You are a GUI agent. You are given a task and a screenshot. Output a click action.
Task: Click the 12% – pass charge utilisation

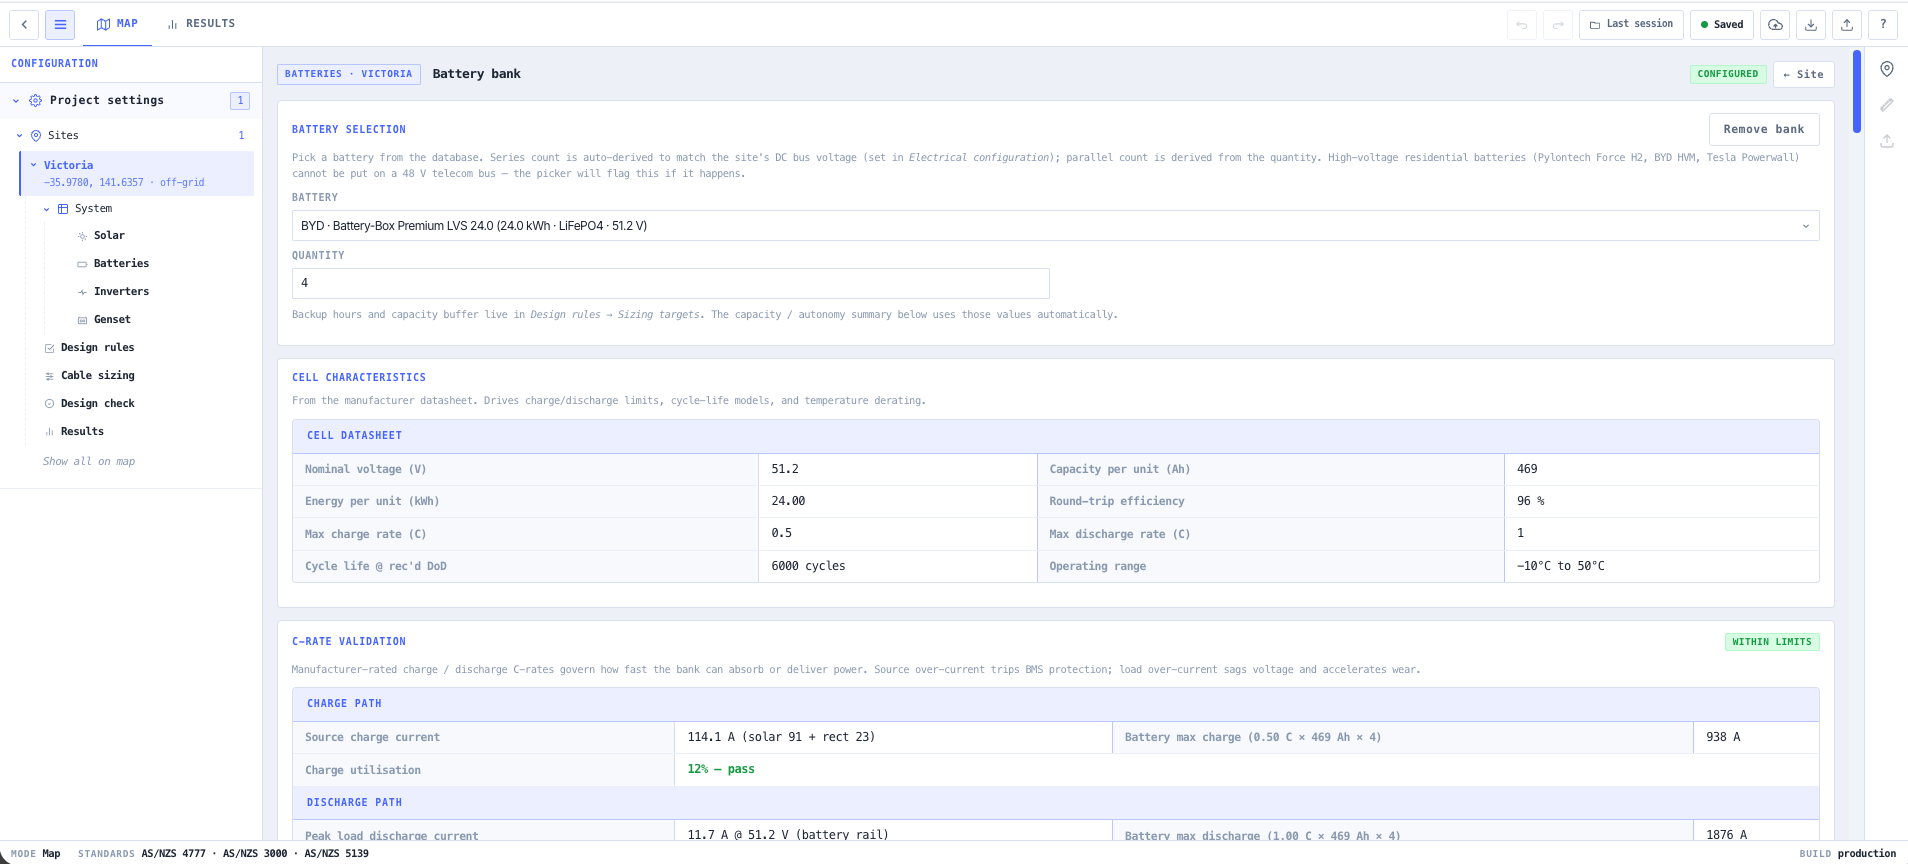point(721,770)
